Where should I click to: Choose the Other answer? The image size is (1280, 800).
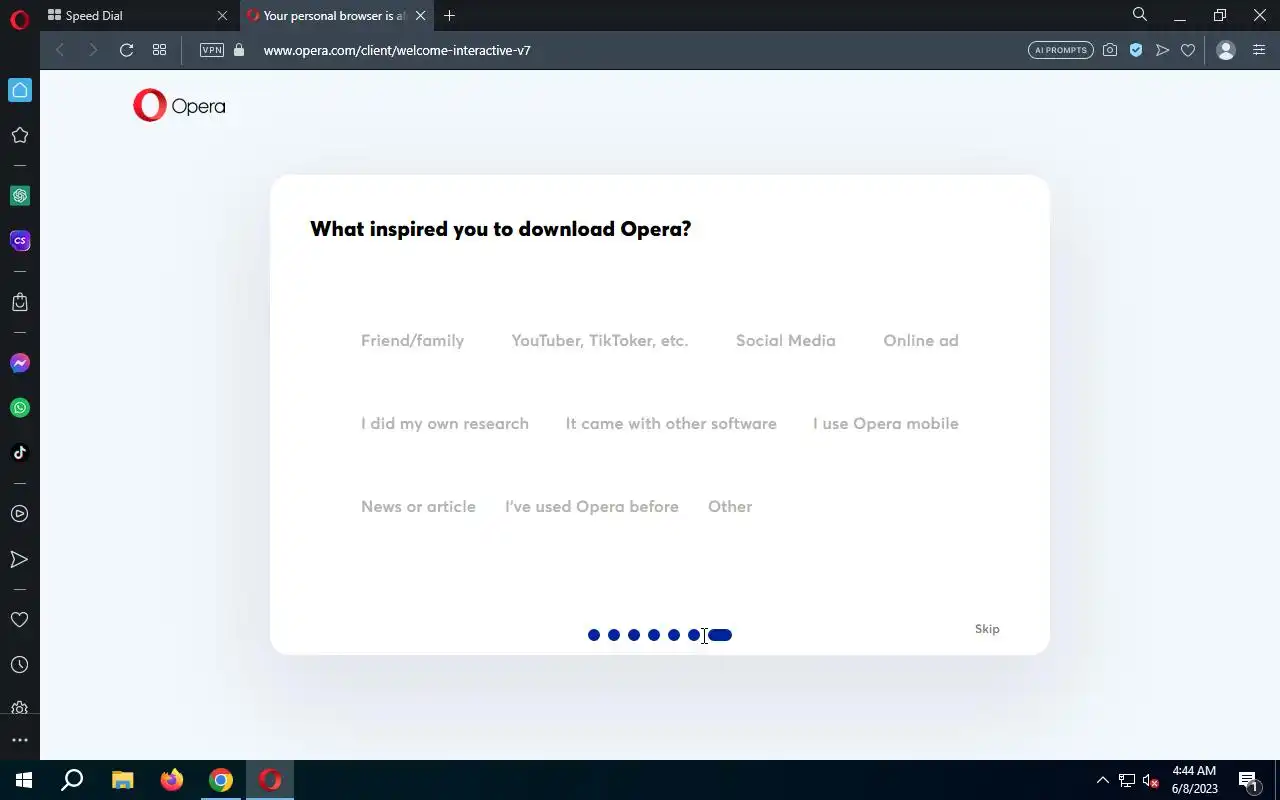[x=730, y=506]
